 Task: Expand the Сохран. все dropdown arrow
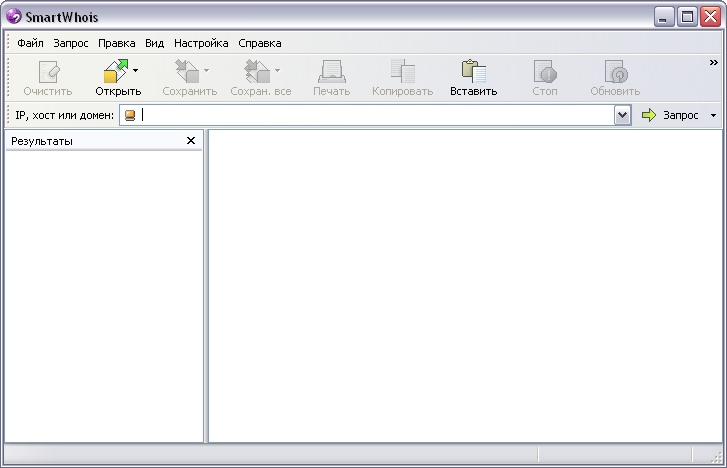(277, 71)
